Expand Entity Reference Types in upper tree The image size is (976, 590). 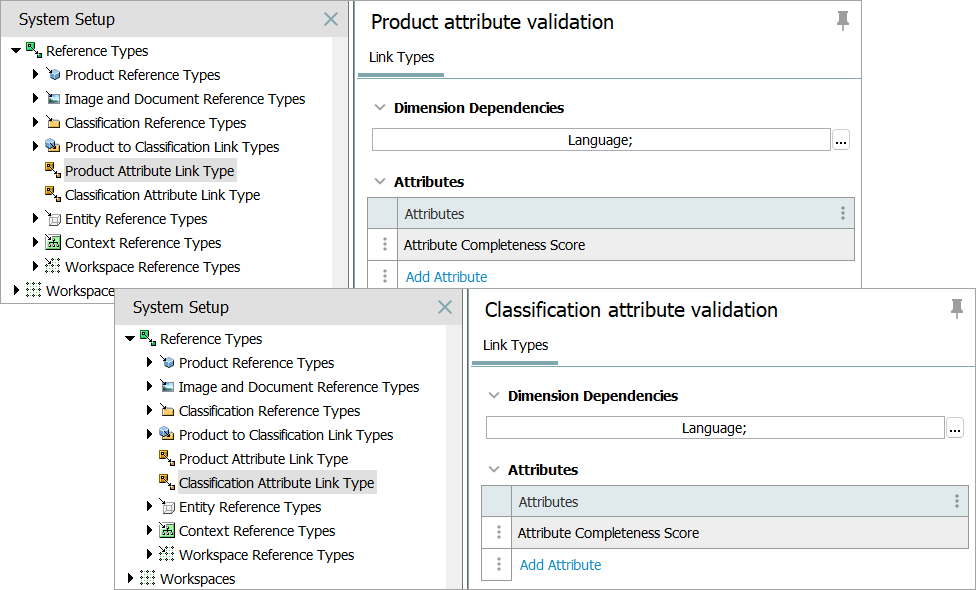point(35,218)
